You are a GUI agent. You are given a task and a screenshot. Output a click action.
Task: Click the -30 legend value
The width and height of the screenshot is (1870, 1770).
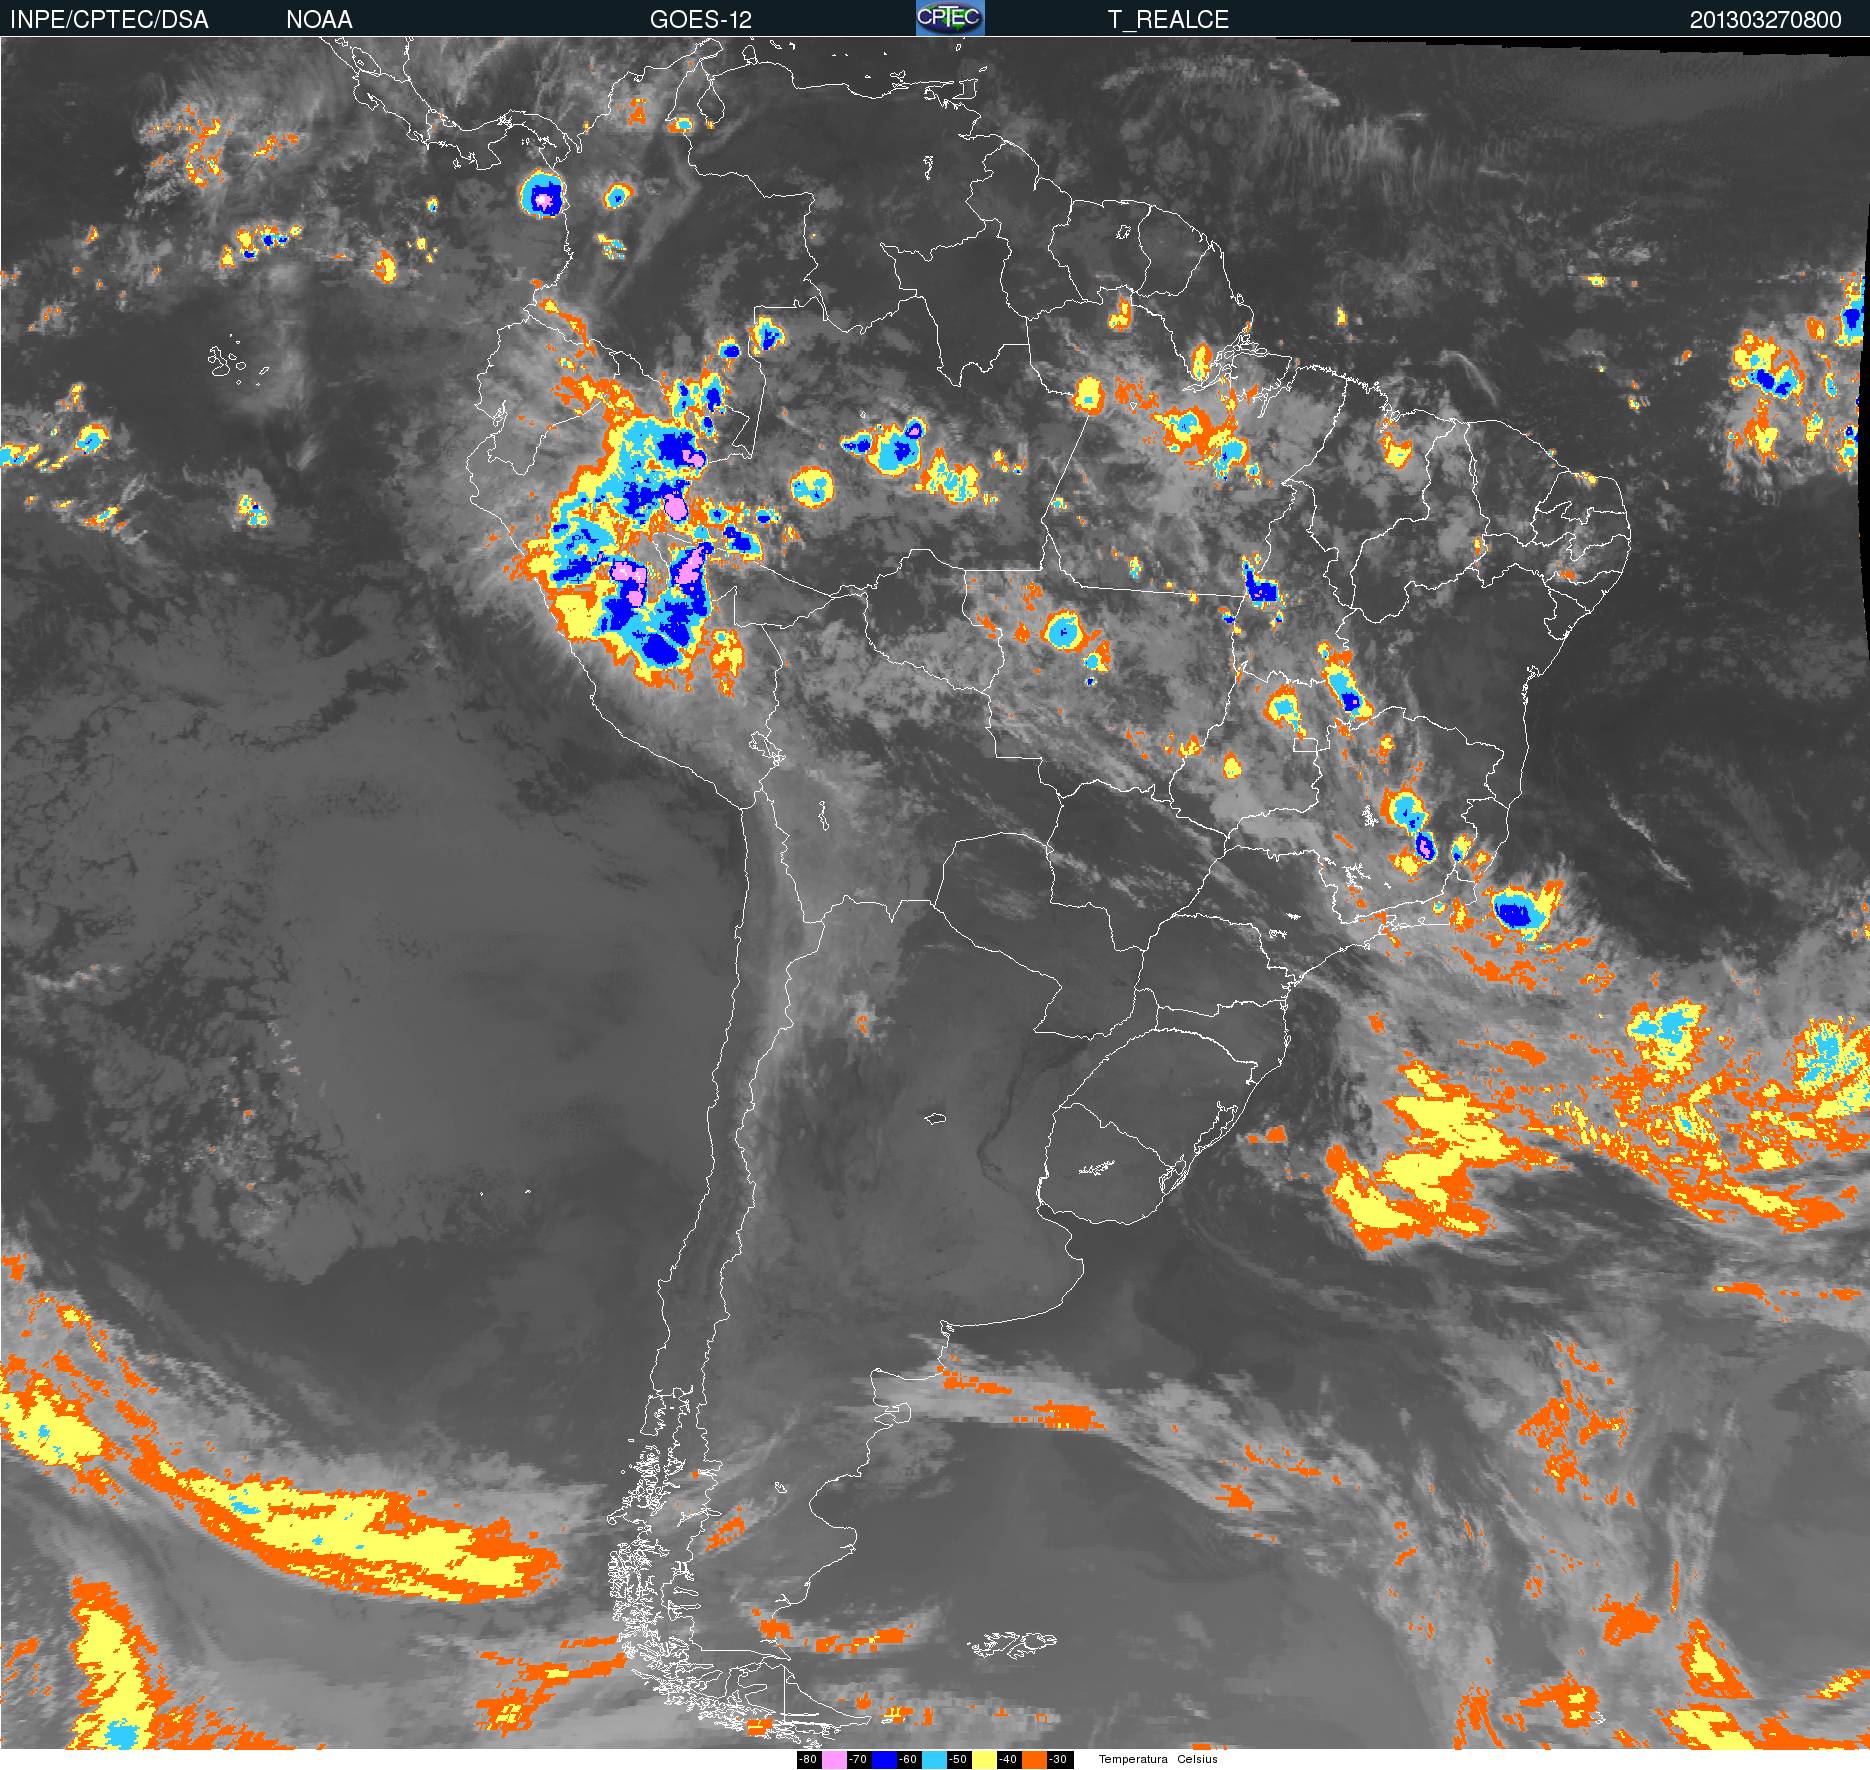[1058, 1759]
